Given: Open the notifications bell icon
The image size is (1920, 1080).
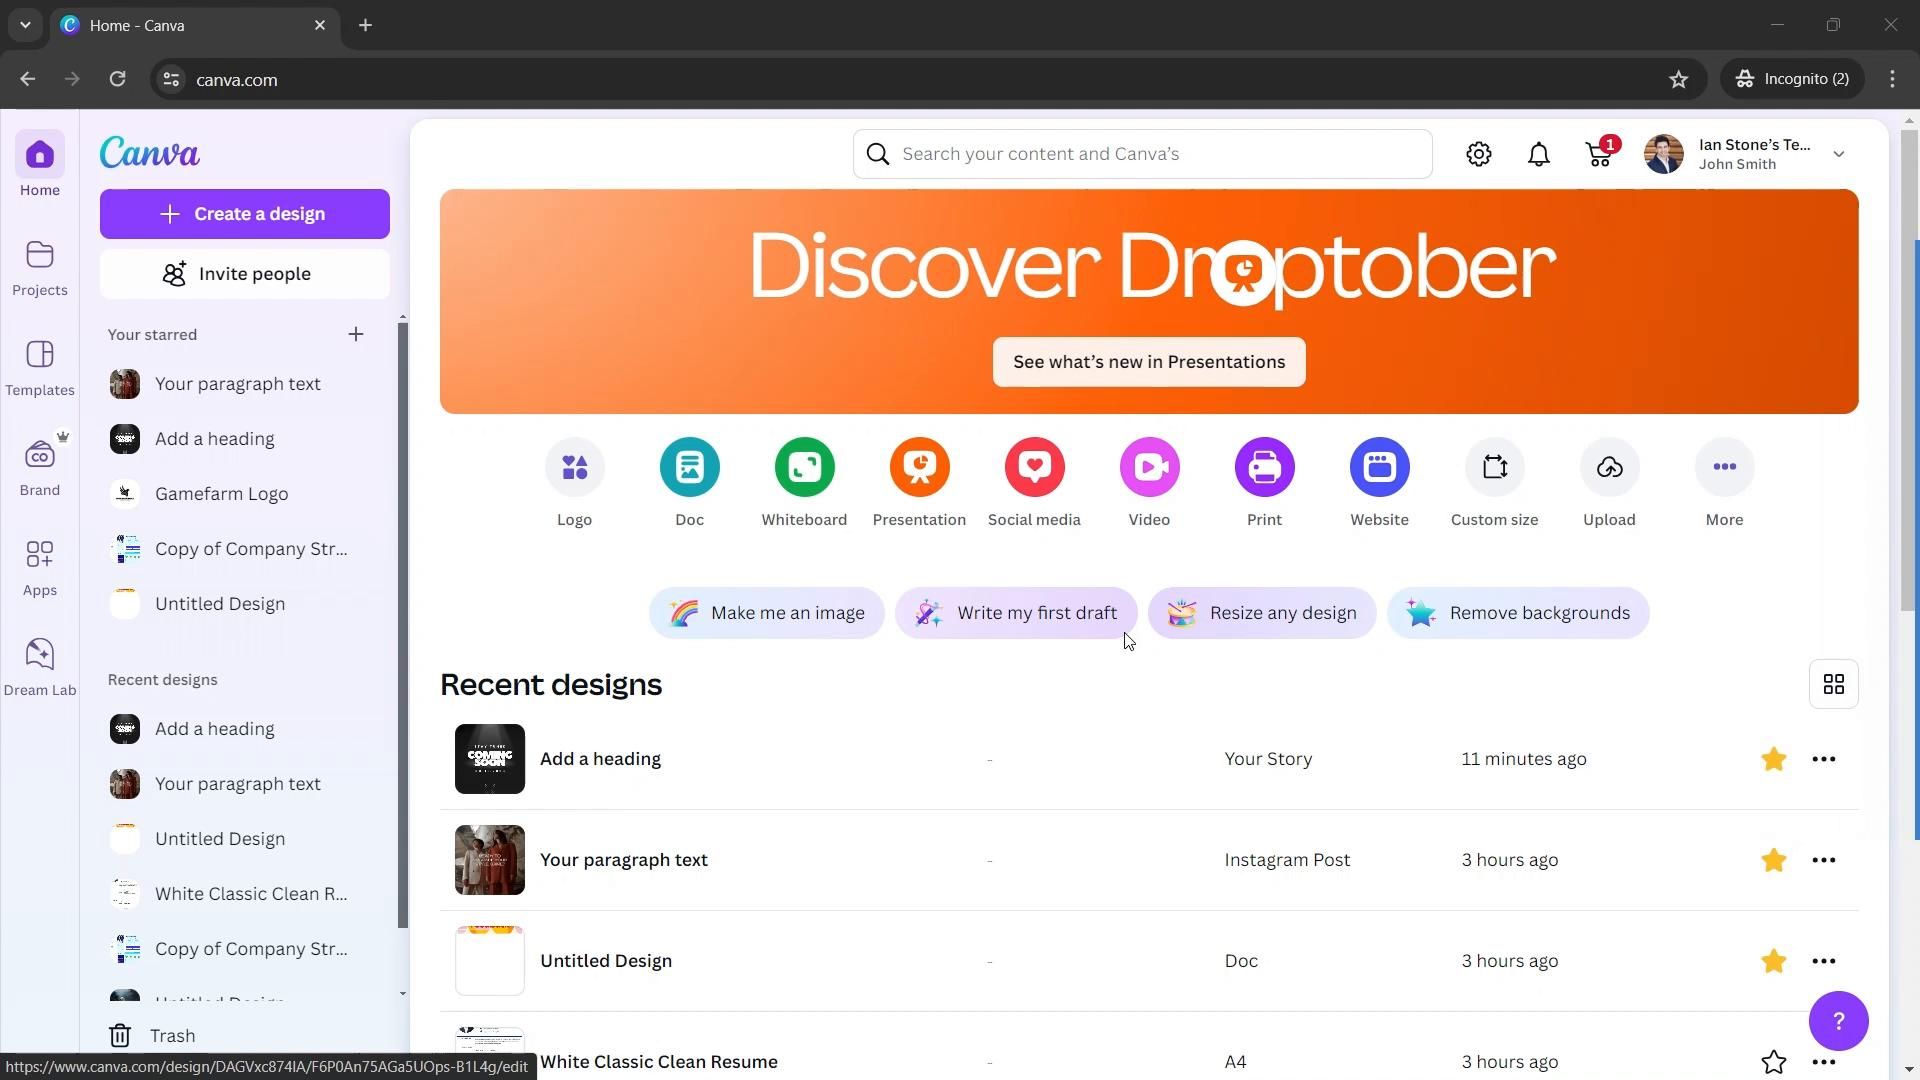Looking at the screenshot, I should (x=1538, y=154).
